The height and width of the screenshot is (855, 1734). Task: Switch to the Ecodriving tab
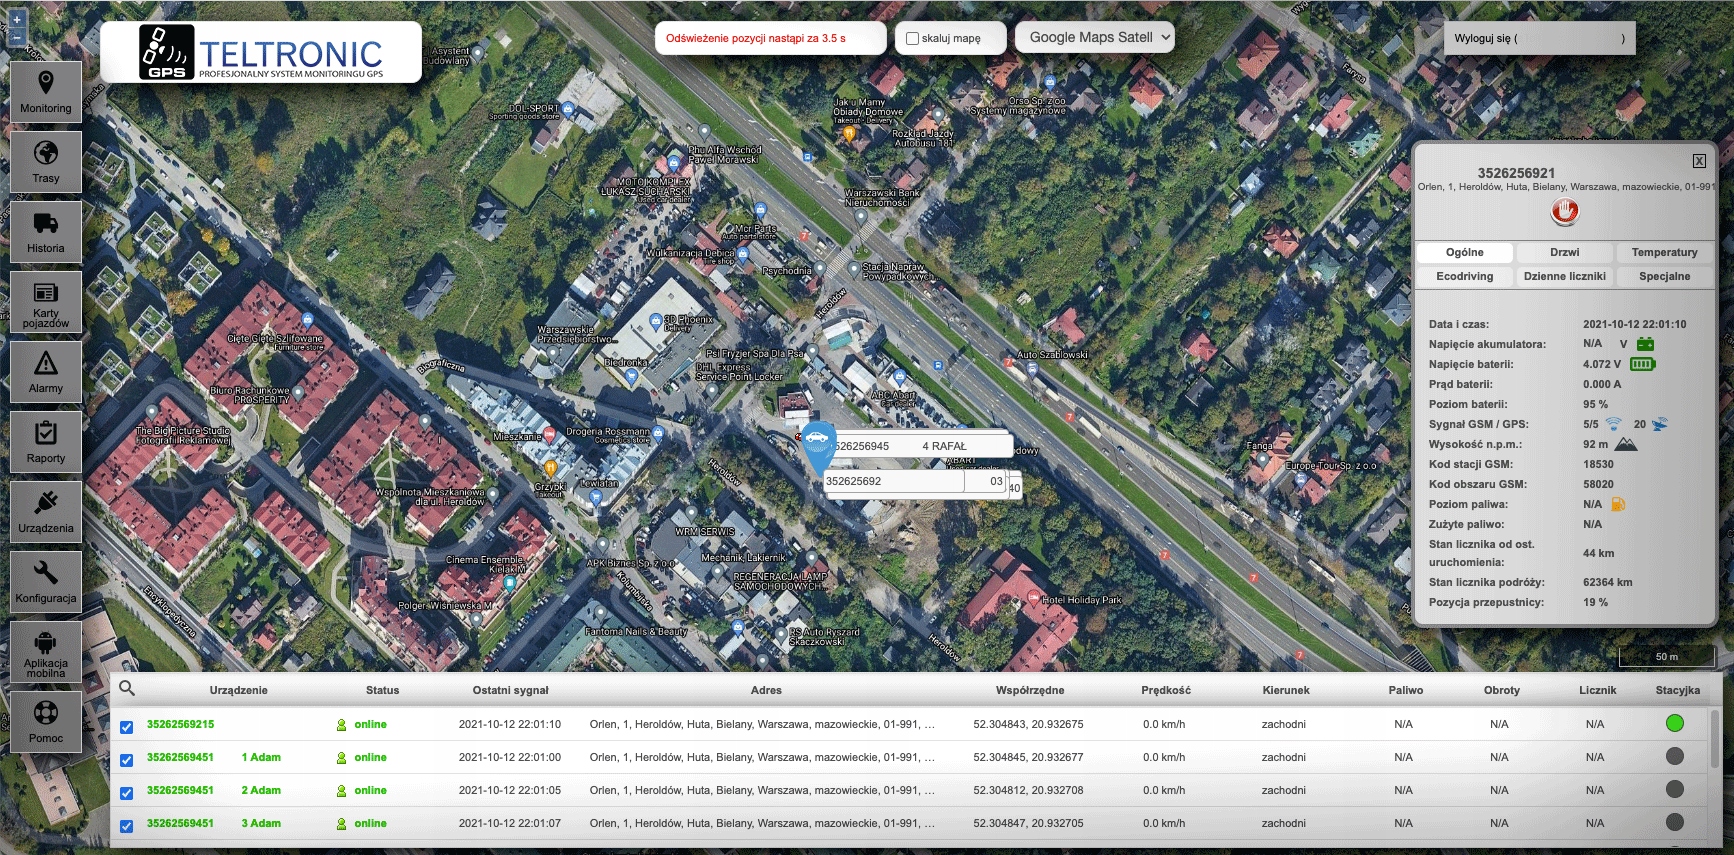click(x=1464, y=277)
